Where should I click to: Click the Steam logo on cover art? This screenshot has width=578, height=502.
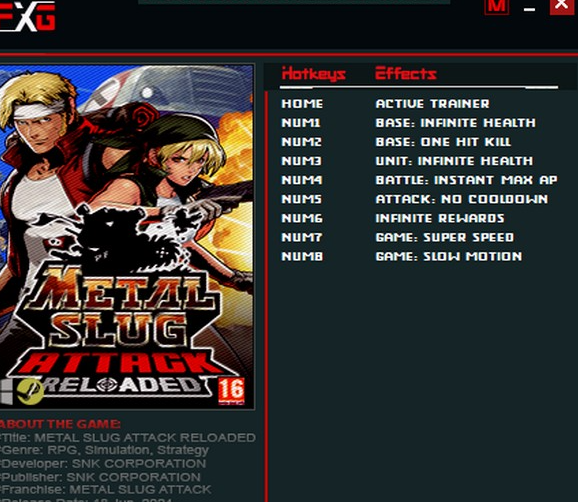click(x=30, y=393)
